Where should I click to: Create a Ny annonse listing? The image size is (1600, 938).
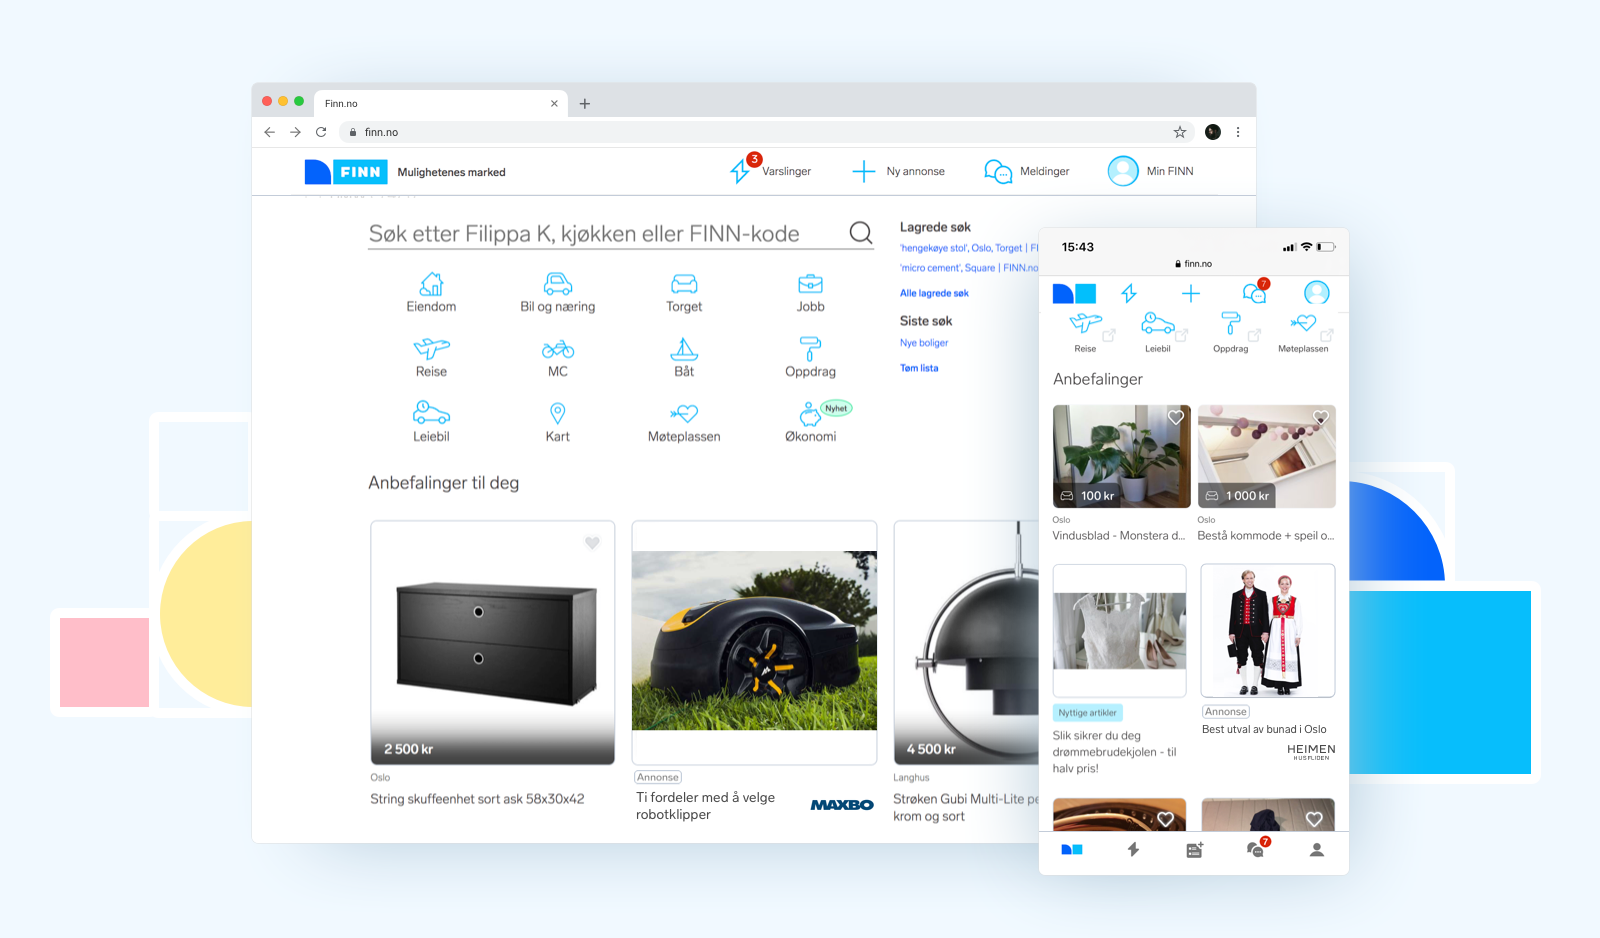[x=898, y=171]
